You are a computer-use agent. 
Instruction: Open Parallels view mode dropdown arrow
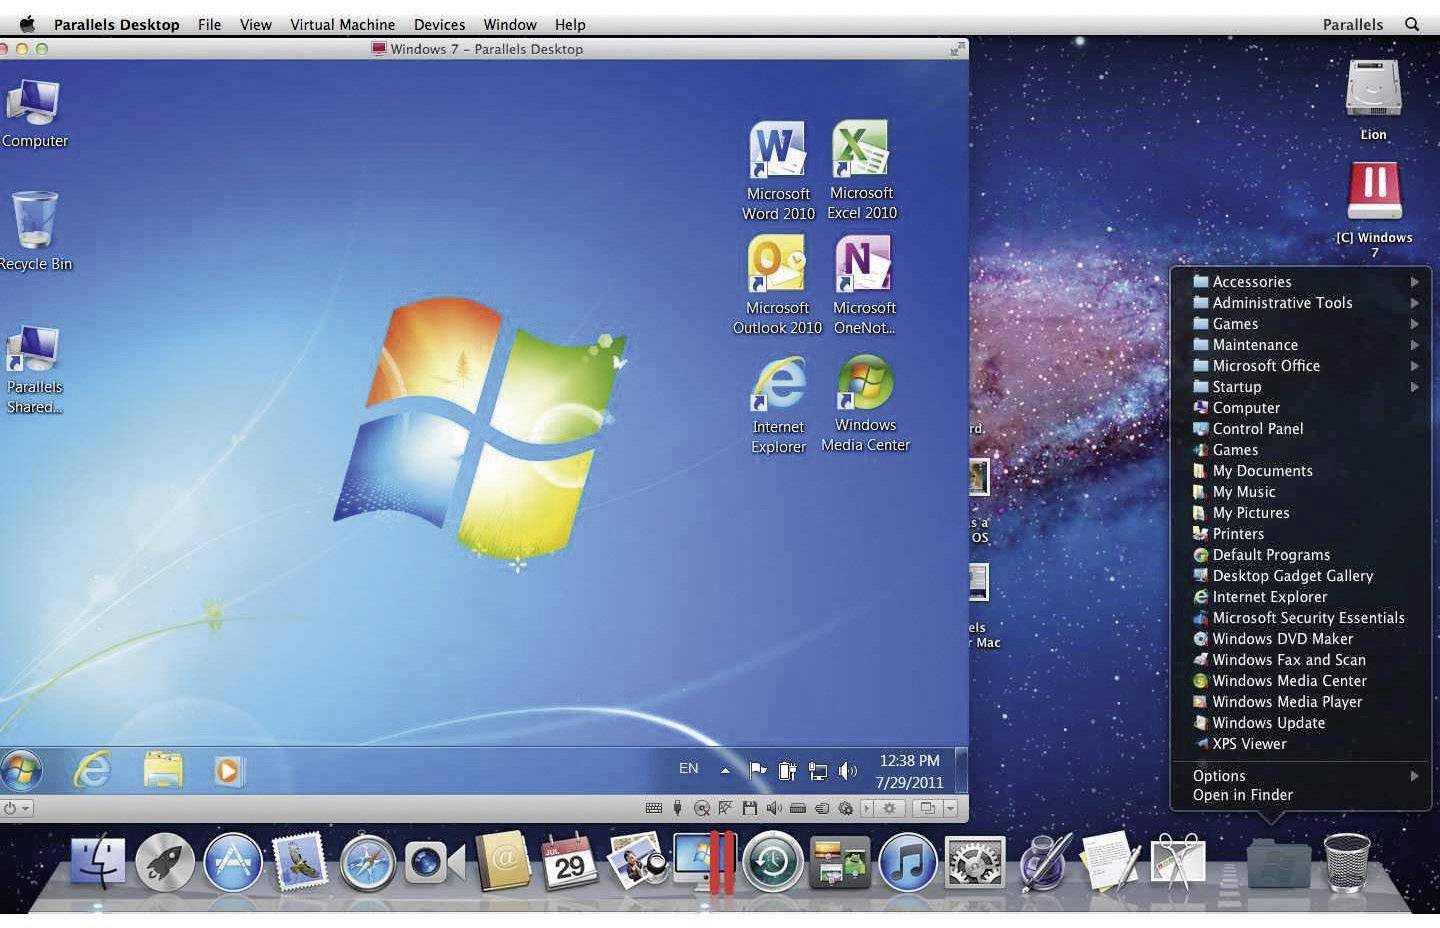point(950,808)
